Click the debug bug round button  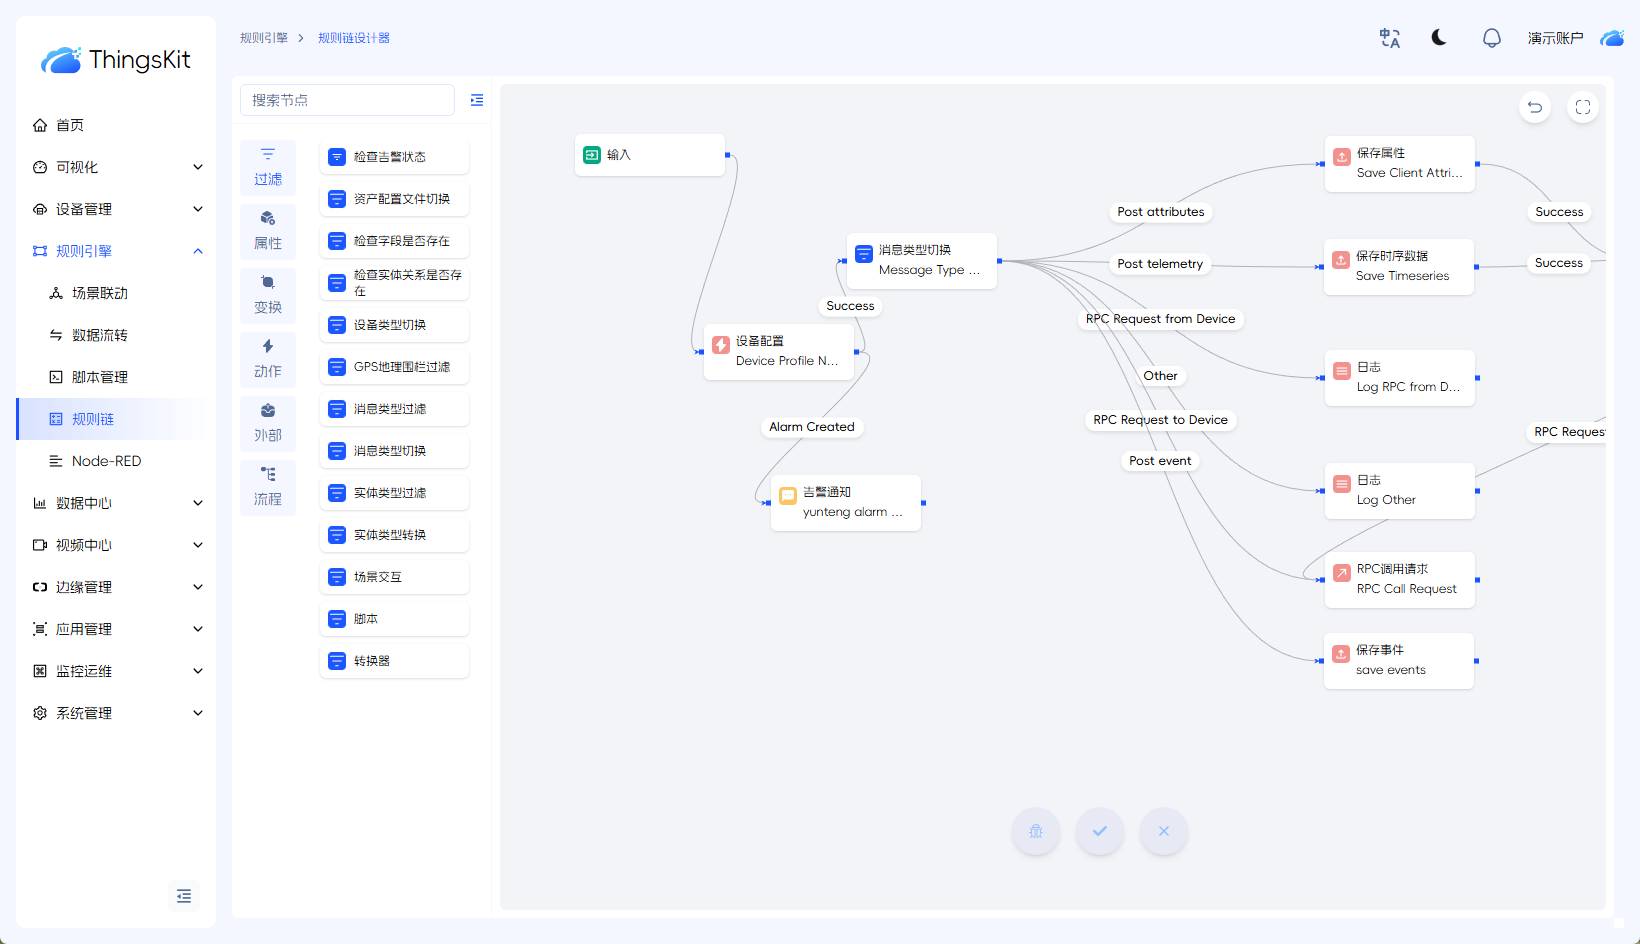pyautogui.click(x=1036, y=831)
